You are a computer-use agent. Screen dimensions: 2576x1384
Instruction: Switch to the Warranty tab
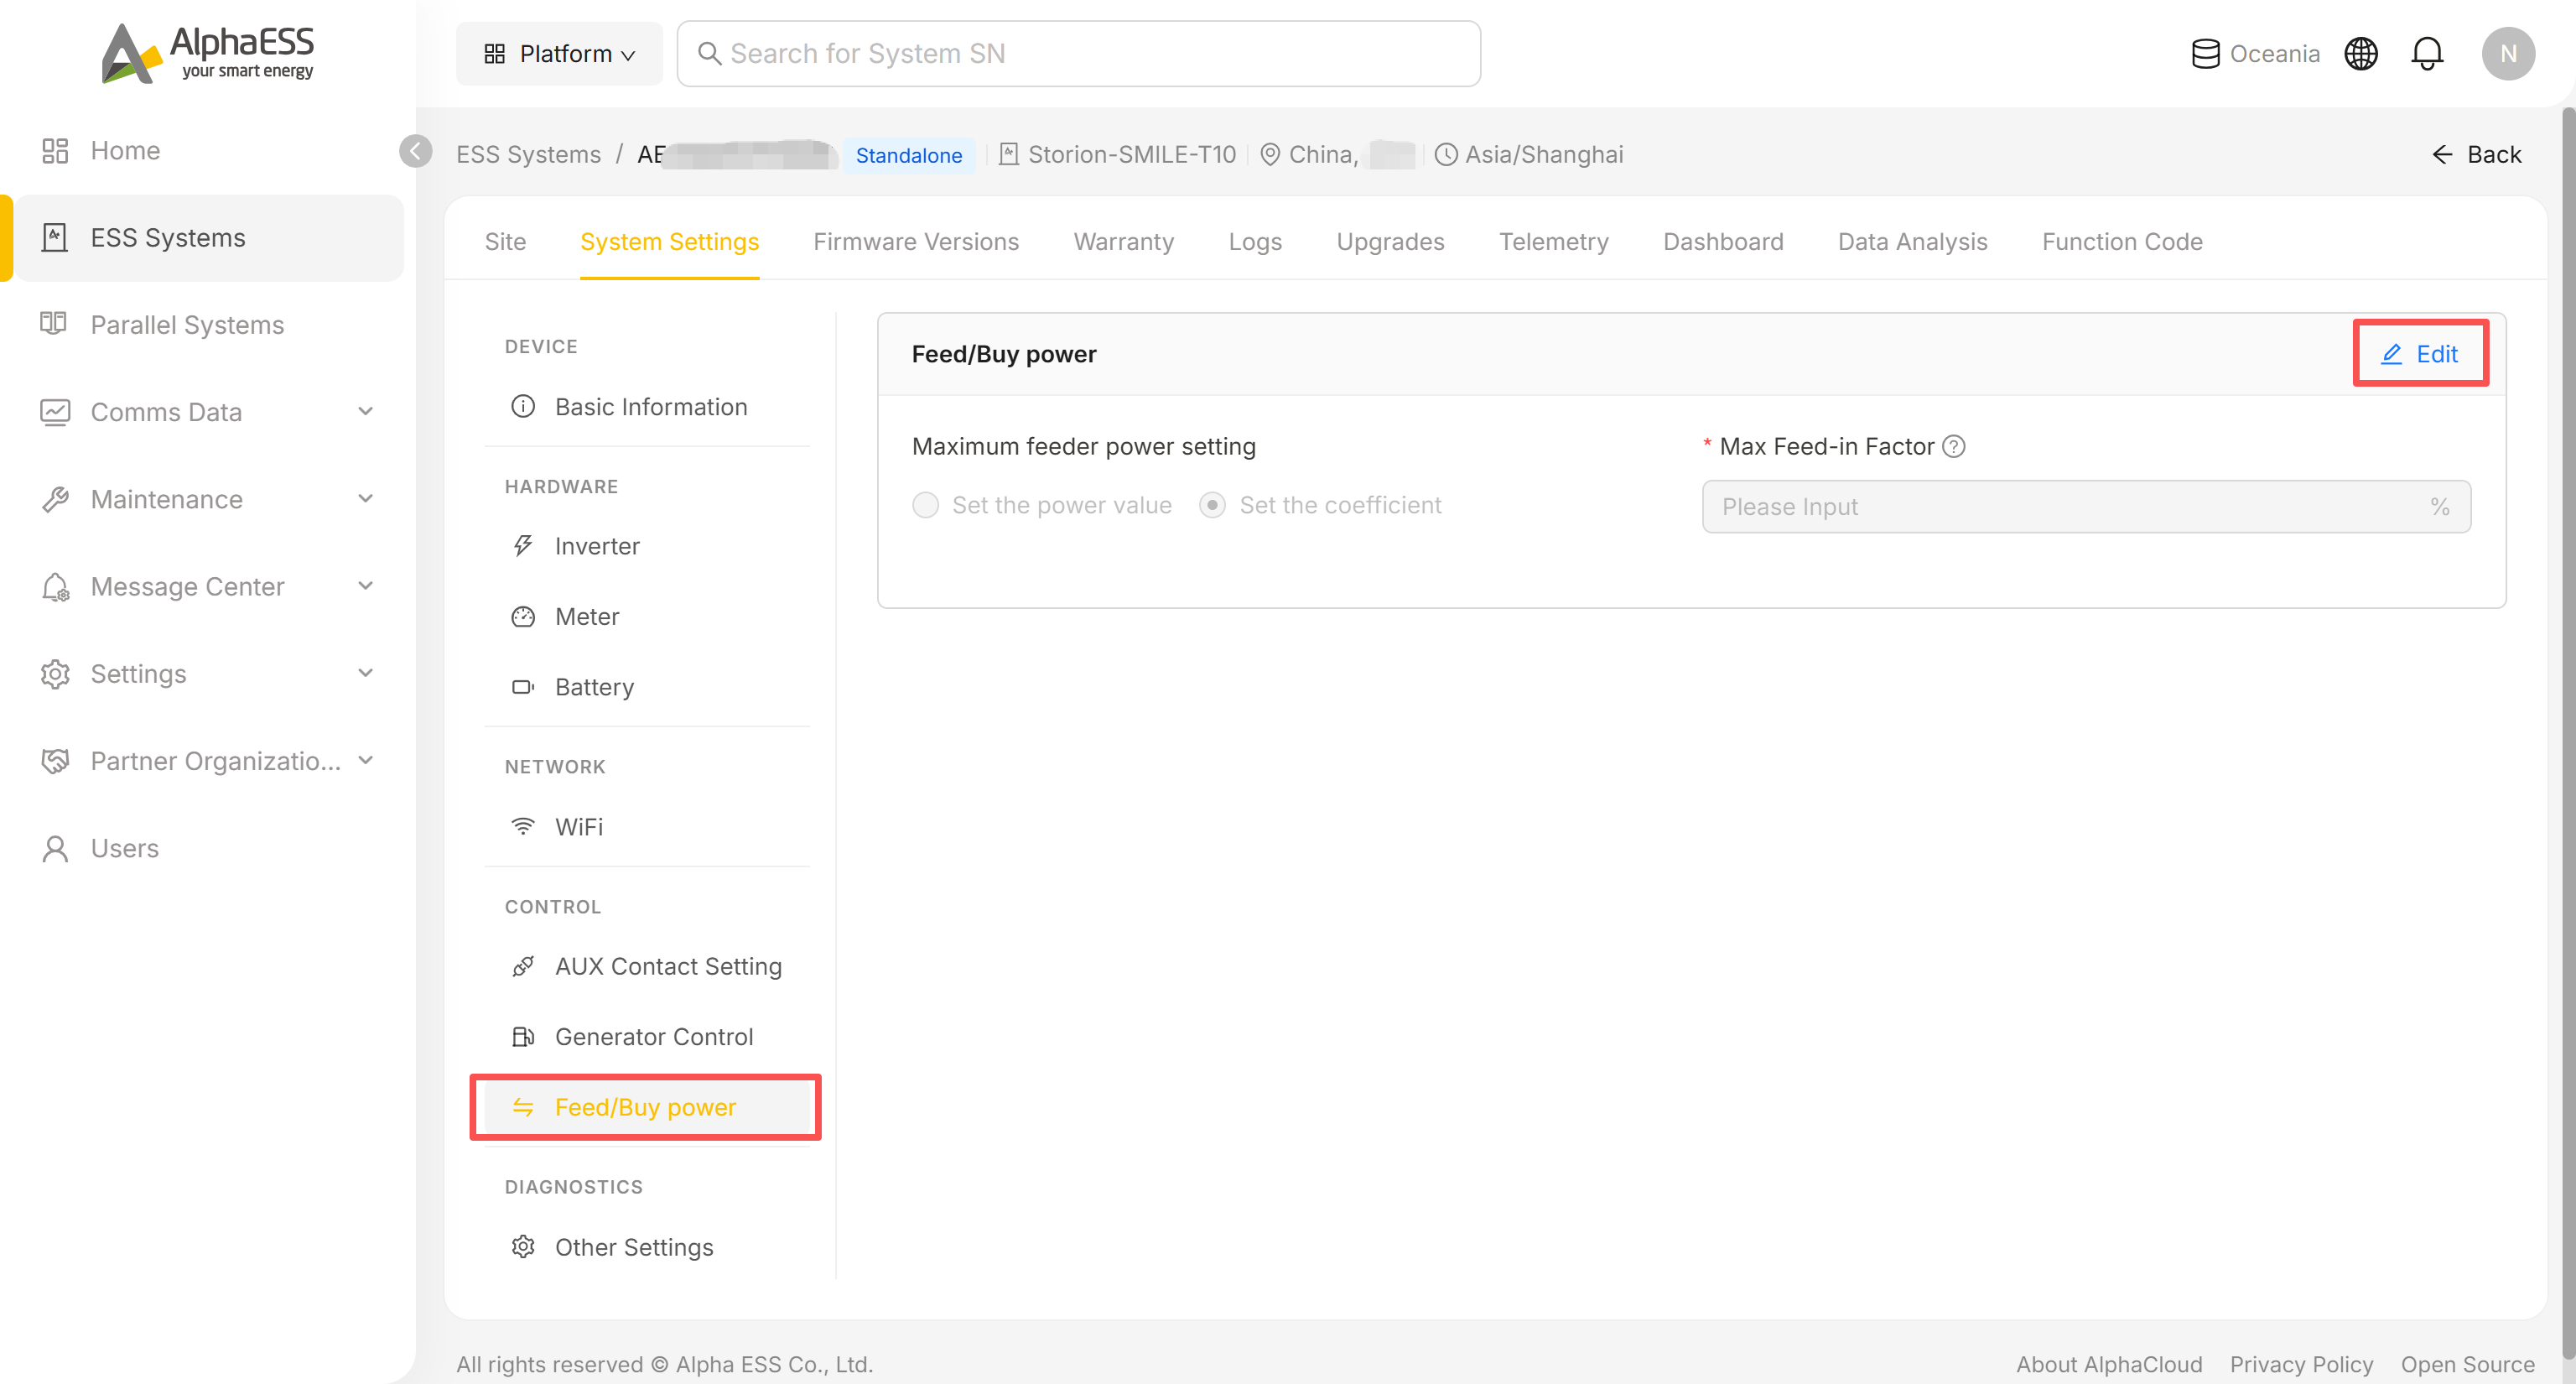(x=1123, y=242)
